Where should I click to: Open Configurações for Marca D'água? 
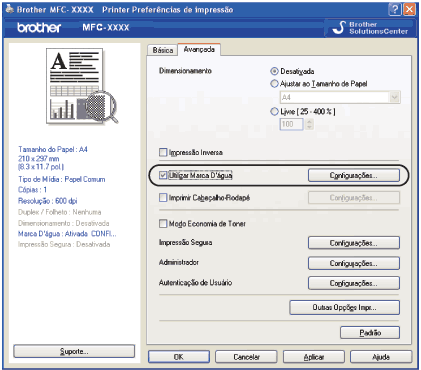(354, 175)
